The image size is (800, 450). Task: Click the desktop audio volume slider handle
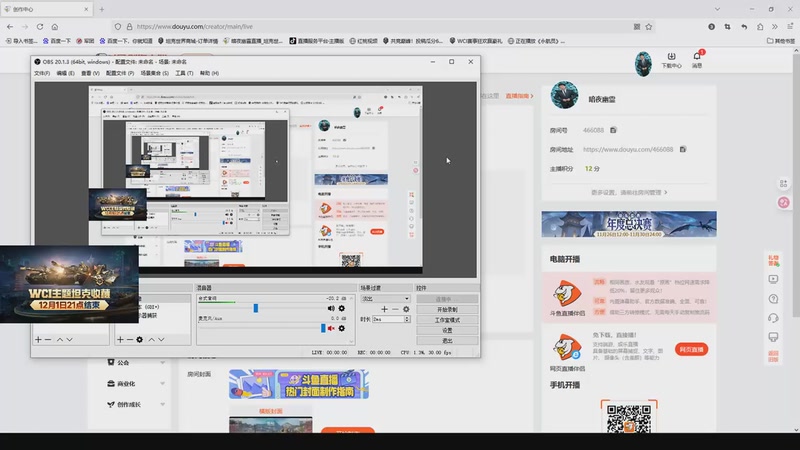pyautogui.click(x=256, y=308)
